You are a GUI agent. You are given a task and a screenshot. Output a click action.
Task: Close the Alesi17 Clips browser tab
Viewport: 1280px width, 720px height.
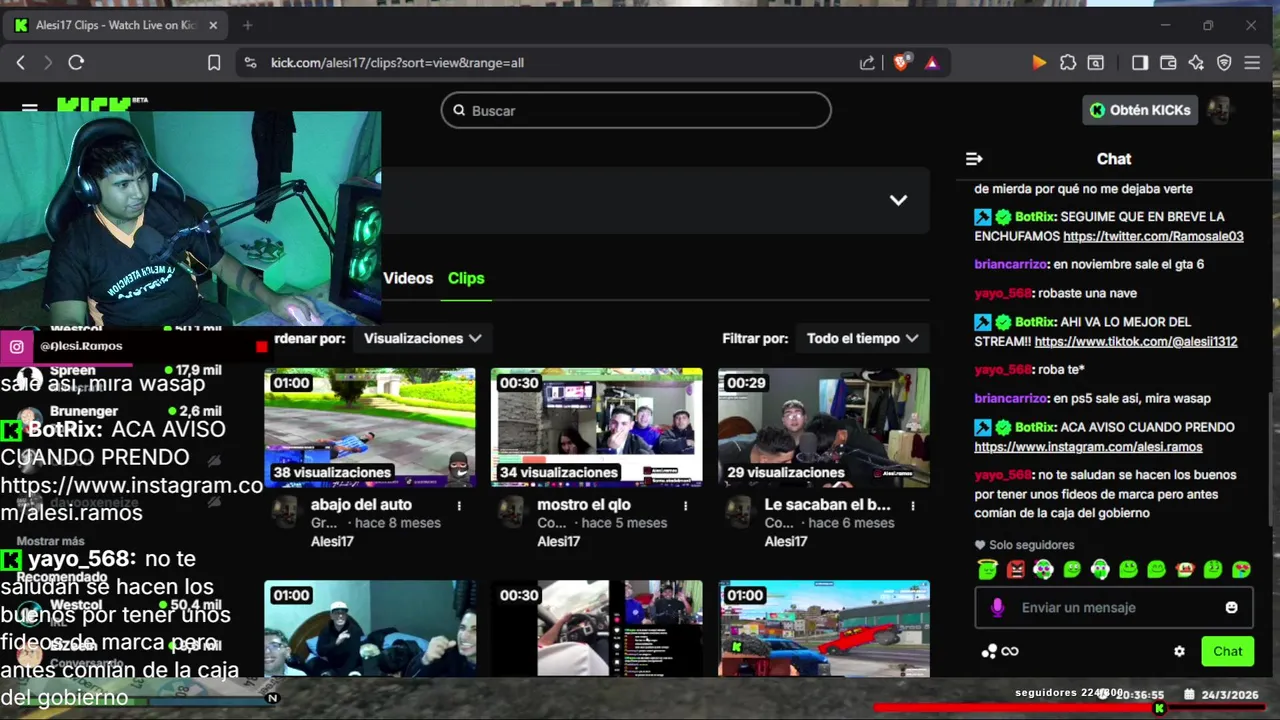213,25
